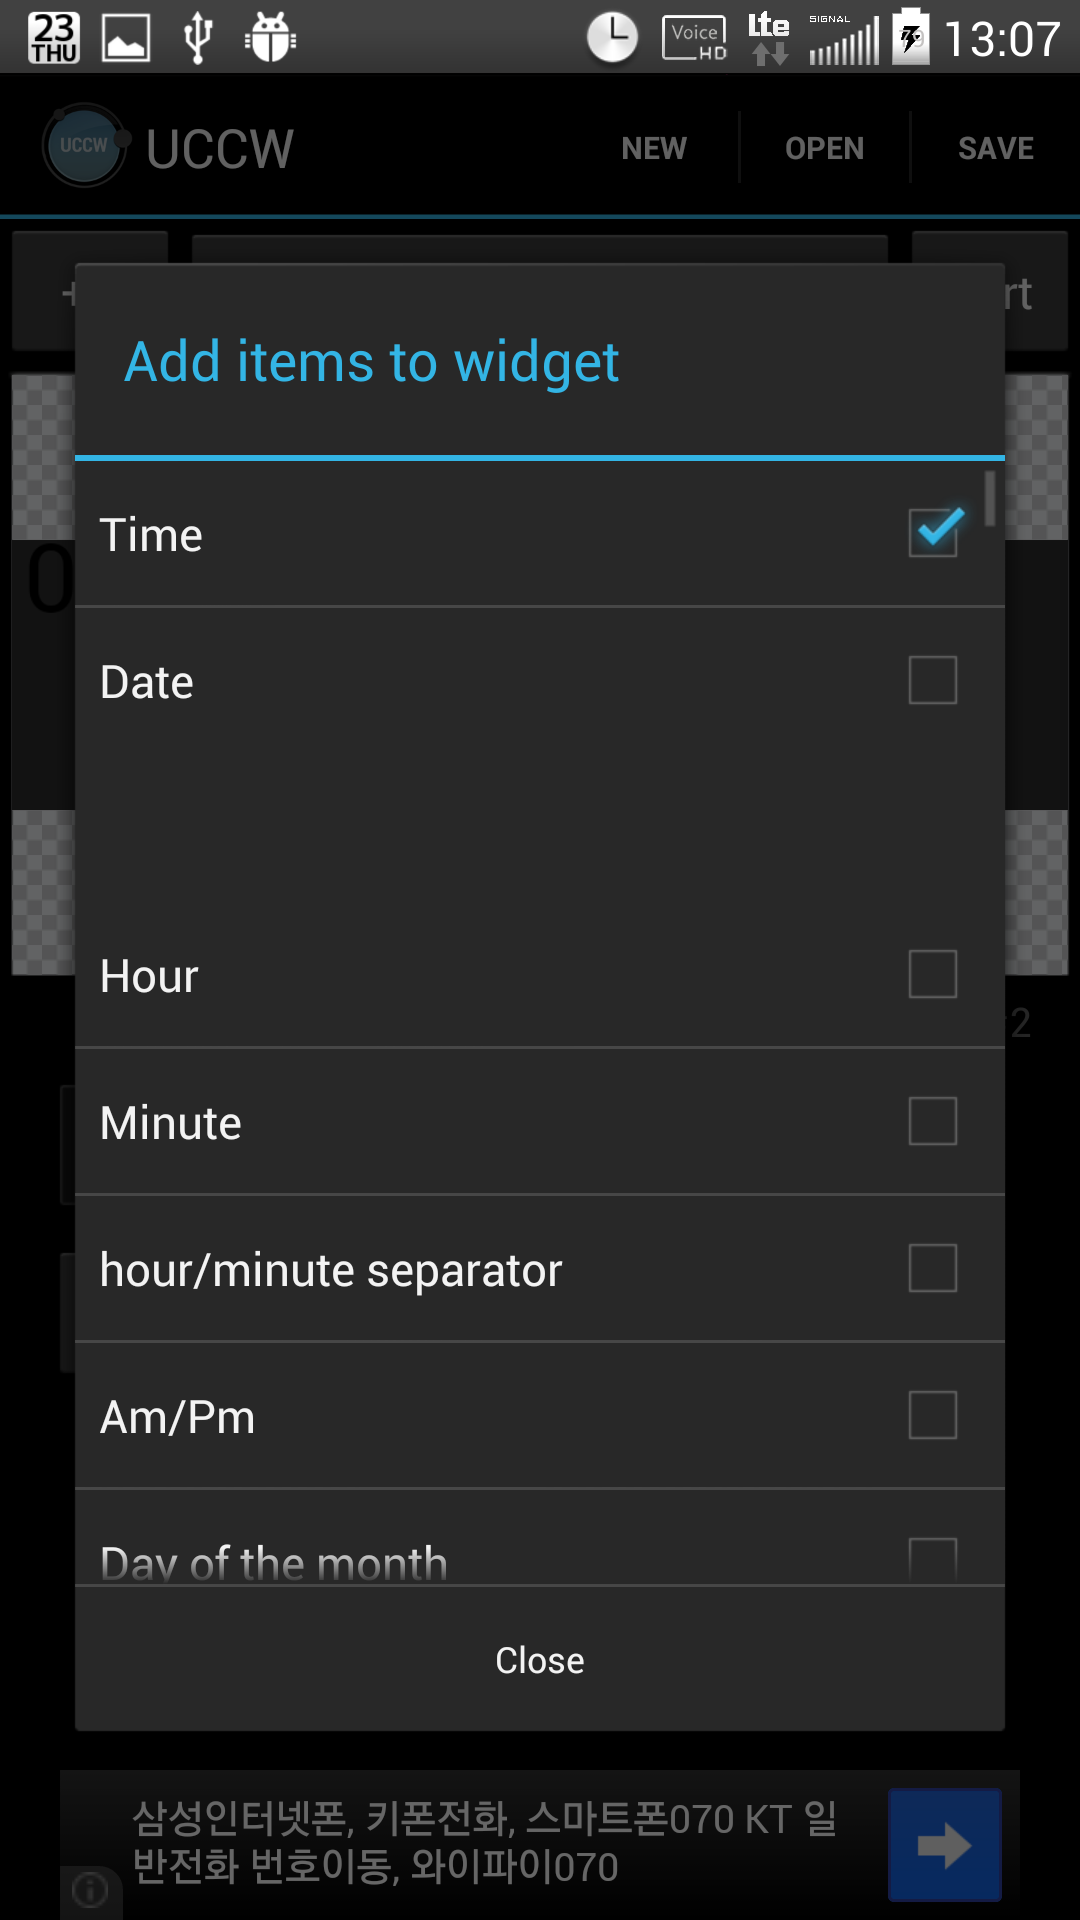
Task: Click the dialog list scrollbar
Action: coord(989,498)
